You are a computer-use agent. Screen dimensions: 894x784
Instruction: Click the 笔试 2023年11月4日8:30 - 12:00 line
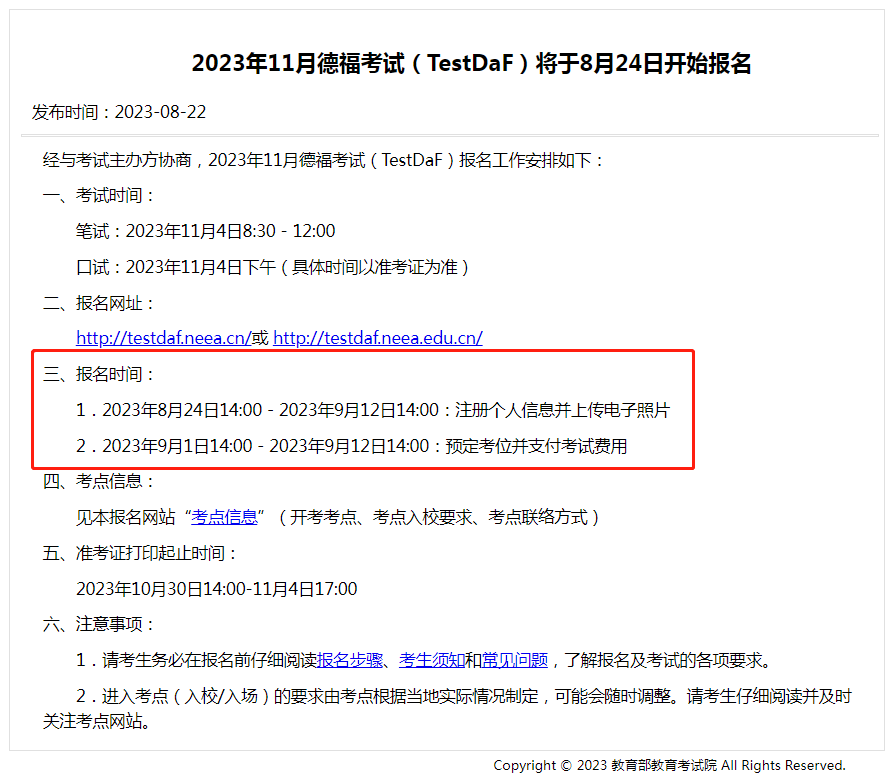205,231
